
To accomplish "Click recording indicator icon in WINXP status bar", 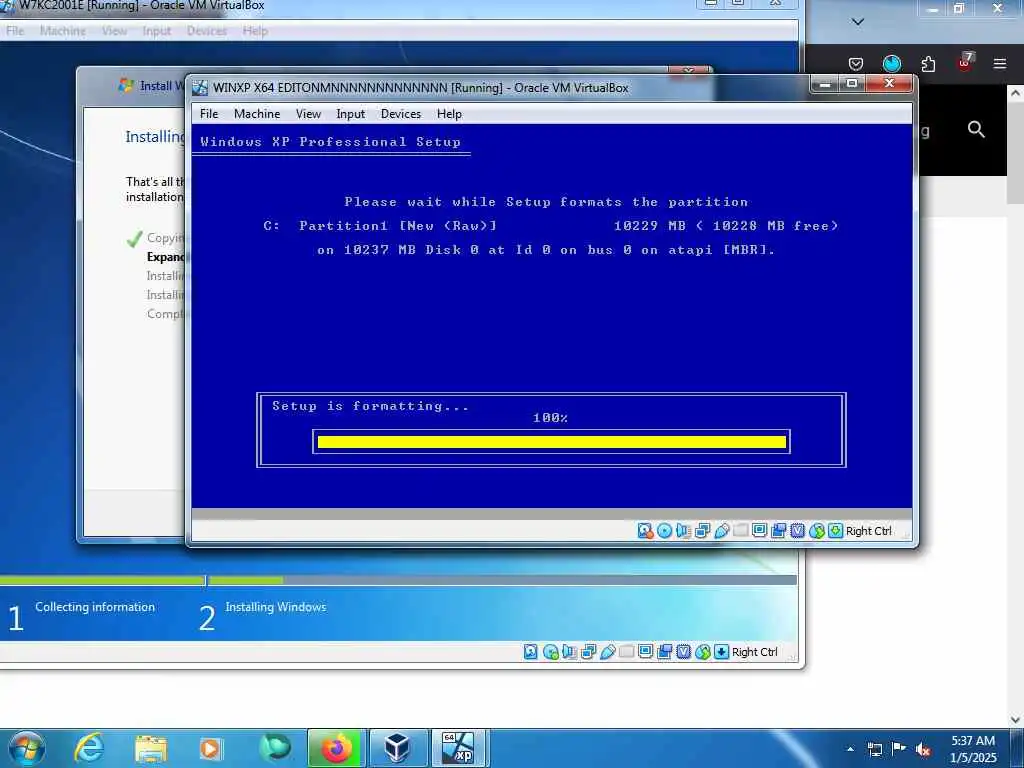I will click(778, 531).
